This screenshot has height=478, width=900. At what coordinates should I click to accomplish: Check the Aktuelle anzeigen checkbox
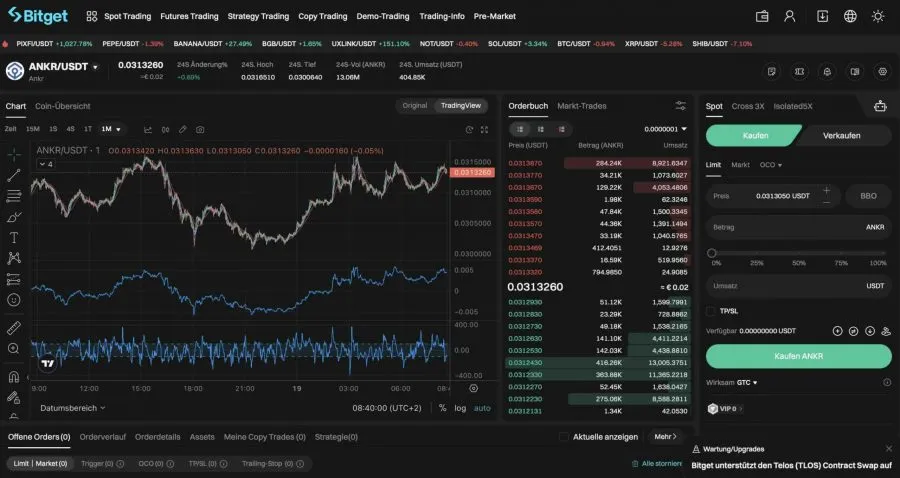coord(564,437)
